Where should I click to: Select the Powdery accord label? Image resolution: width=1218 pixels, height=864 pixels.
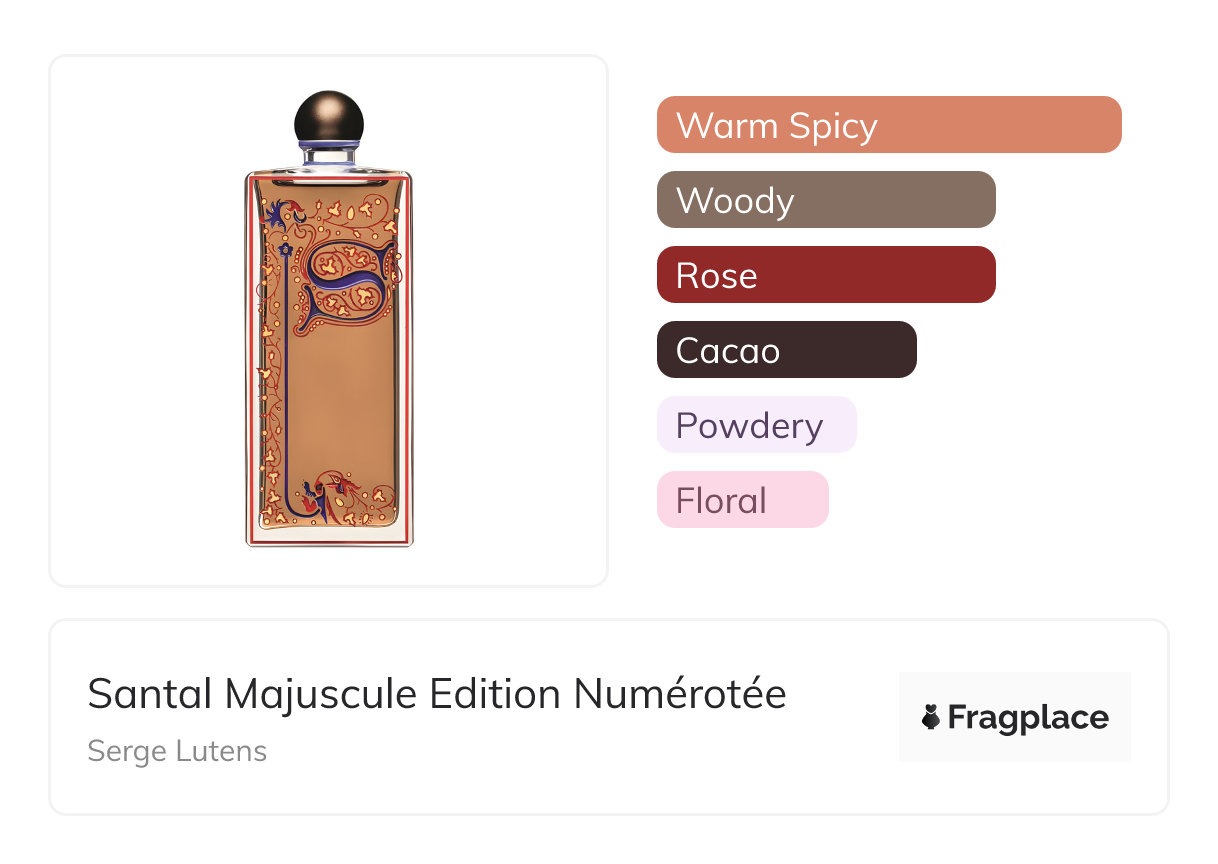click(x=756, y=425)
